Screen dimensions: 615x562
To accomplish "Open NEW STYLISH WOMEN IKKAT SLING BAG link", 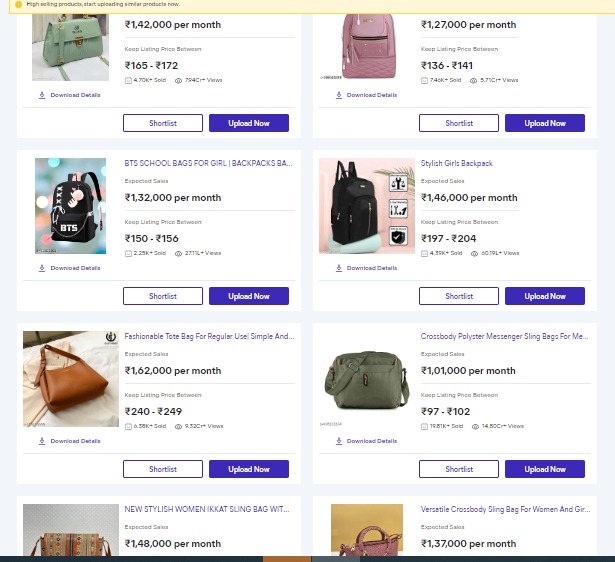I will (x=206, y=509).
